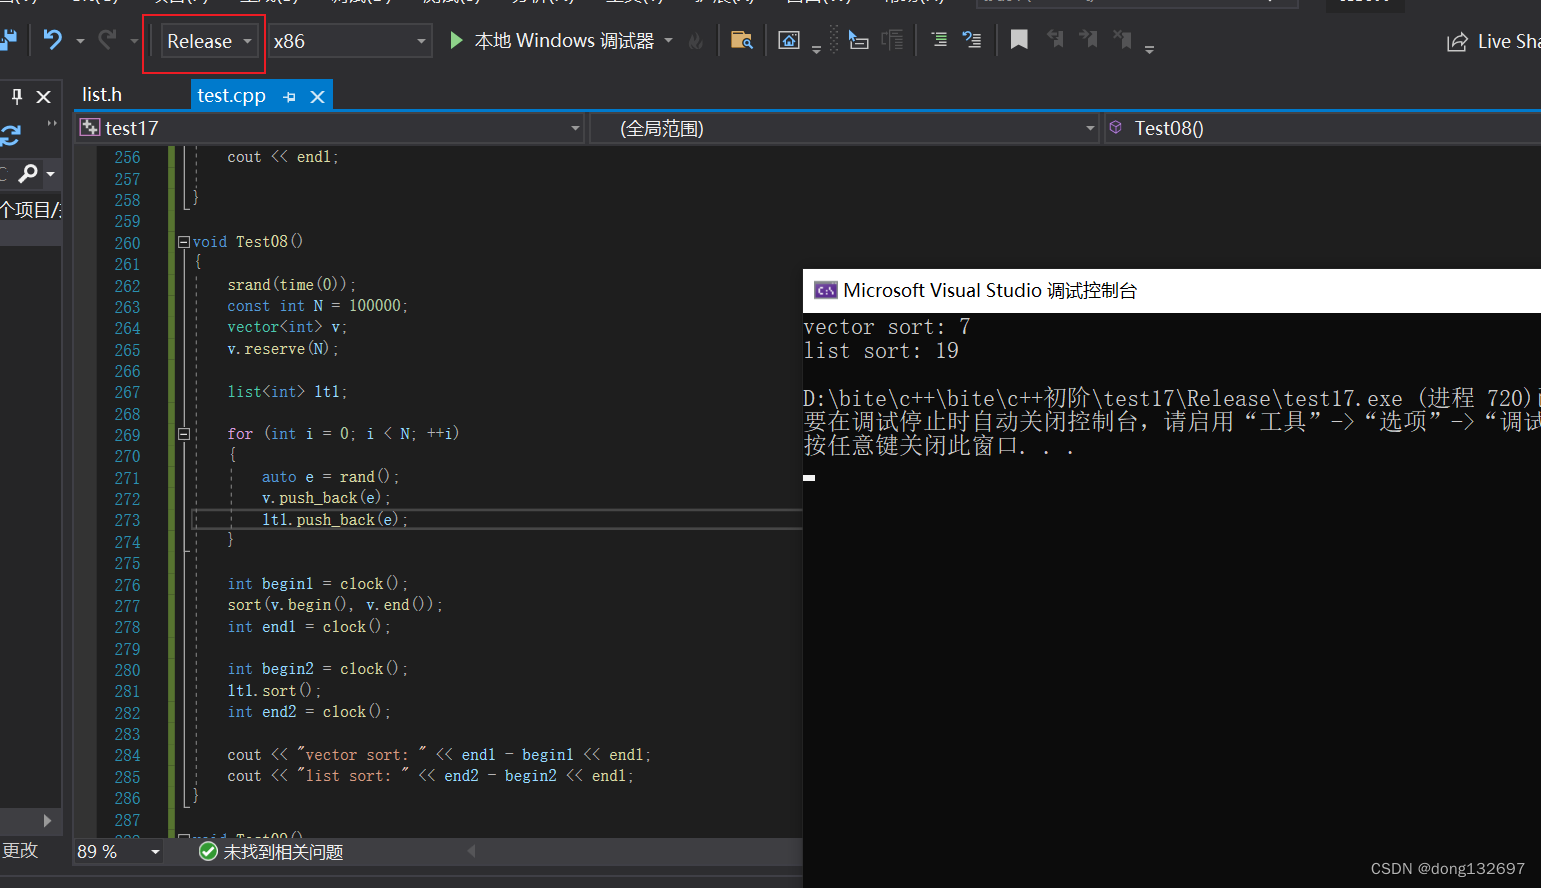Click the test17 project icon in navigation bar

pyautogui.click(x=90, y=127)
